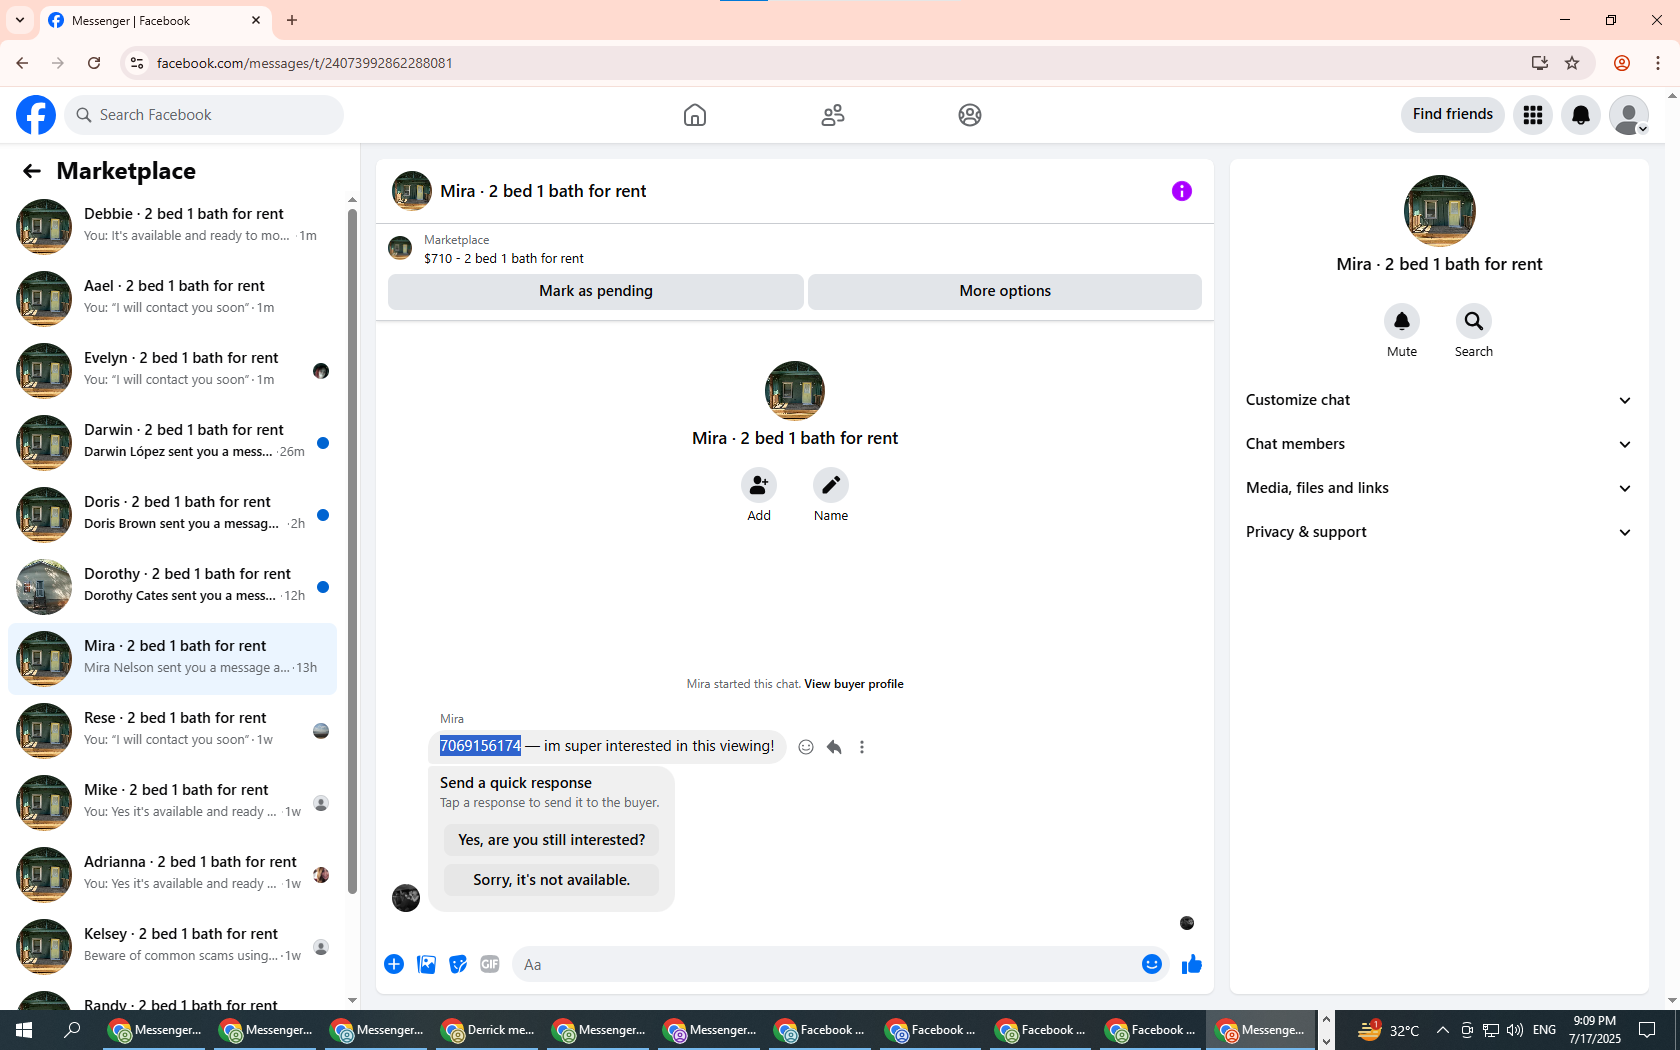Expand the Privacy & support section
The width and height of the screenshot is (1680, 1050).
coord(1439,532)
